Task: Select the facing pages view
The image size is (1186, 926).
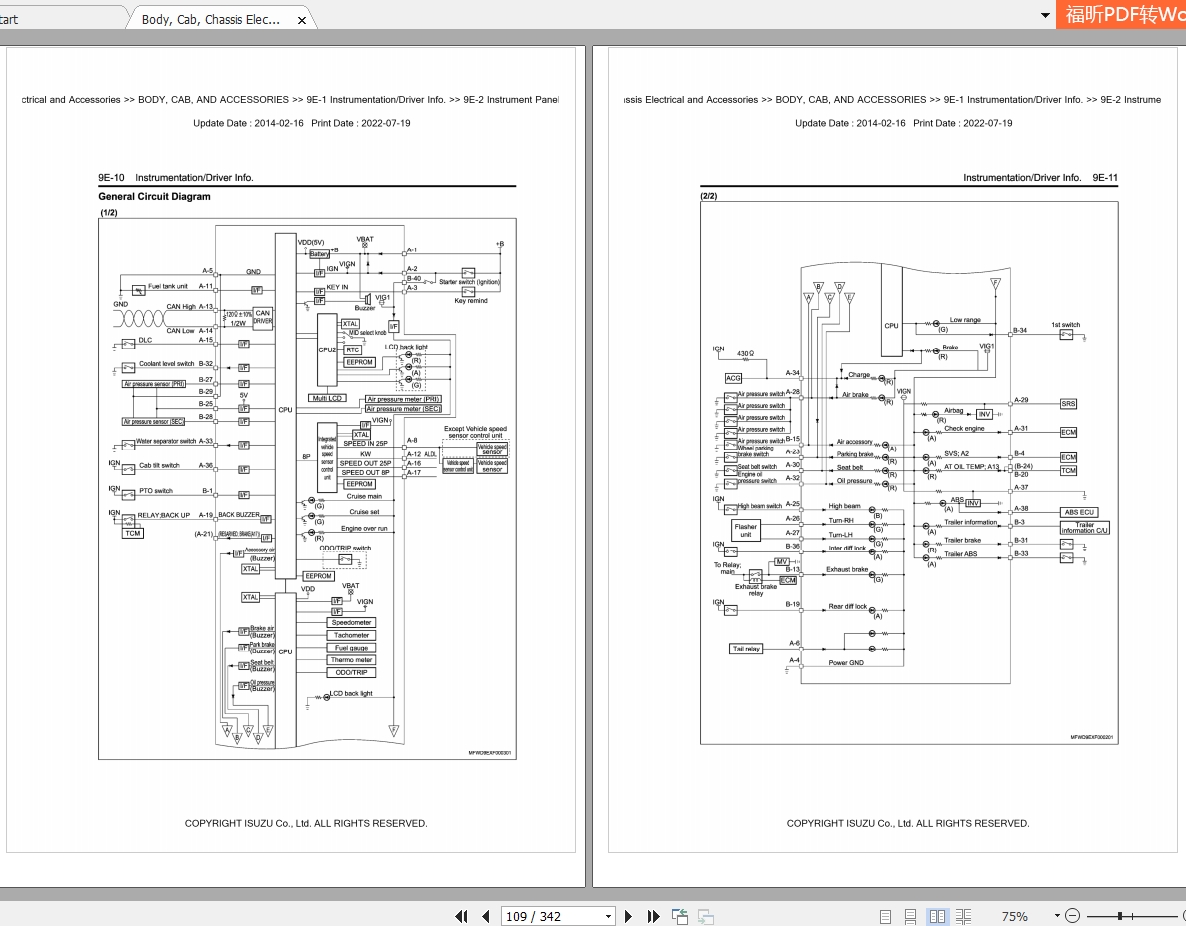Action: 937,916
